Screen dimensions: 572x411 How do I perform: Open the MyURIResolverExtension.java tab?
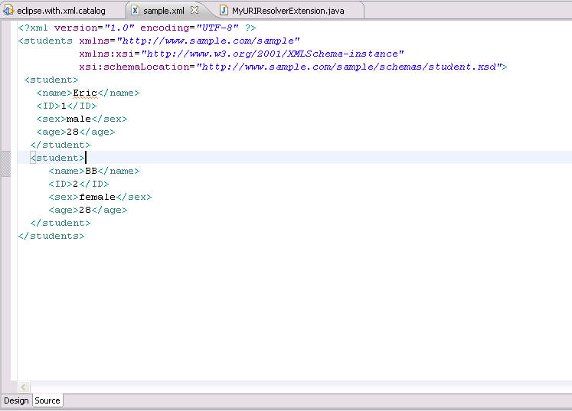click(x=288, y=11)
